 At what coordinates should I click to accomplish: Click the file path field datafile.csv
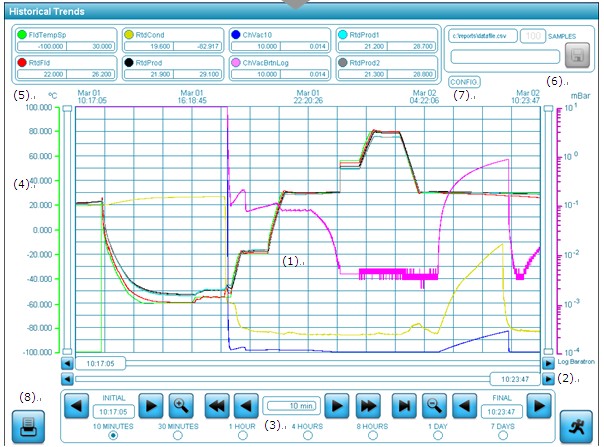coord(483,36)
